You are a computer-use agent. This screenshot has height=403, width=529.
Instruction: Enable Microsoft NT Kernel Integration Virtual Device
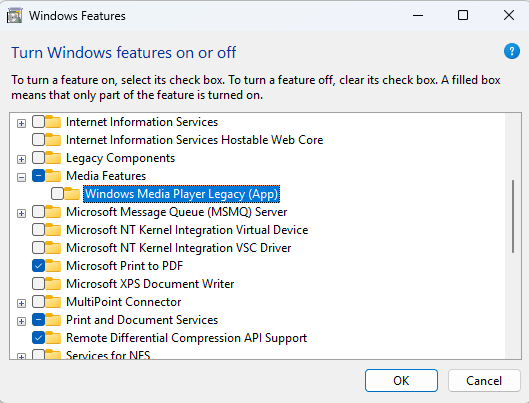point(38,230)
